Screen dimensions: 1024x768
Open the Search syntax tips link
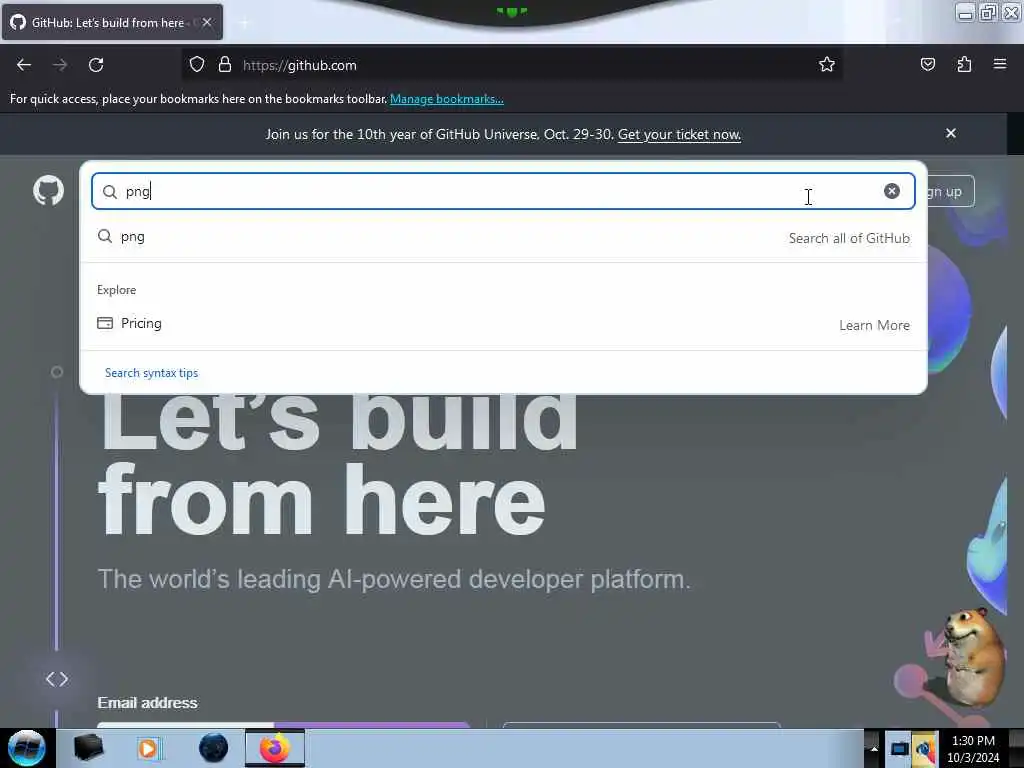pos(151,373)
